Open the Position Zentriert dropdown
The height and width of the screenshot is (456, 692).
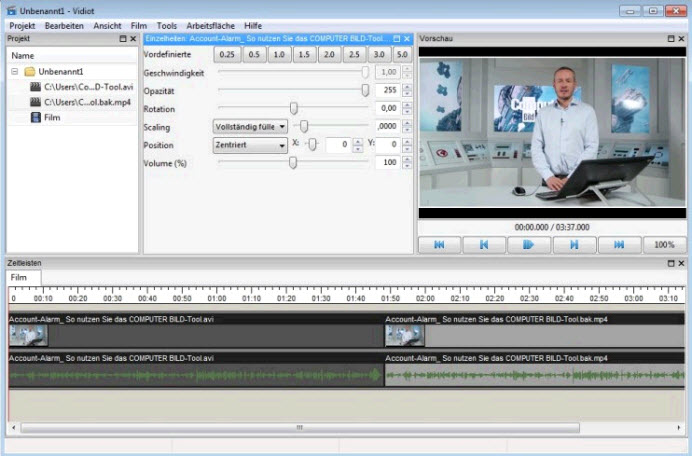coord(250,145)
